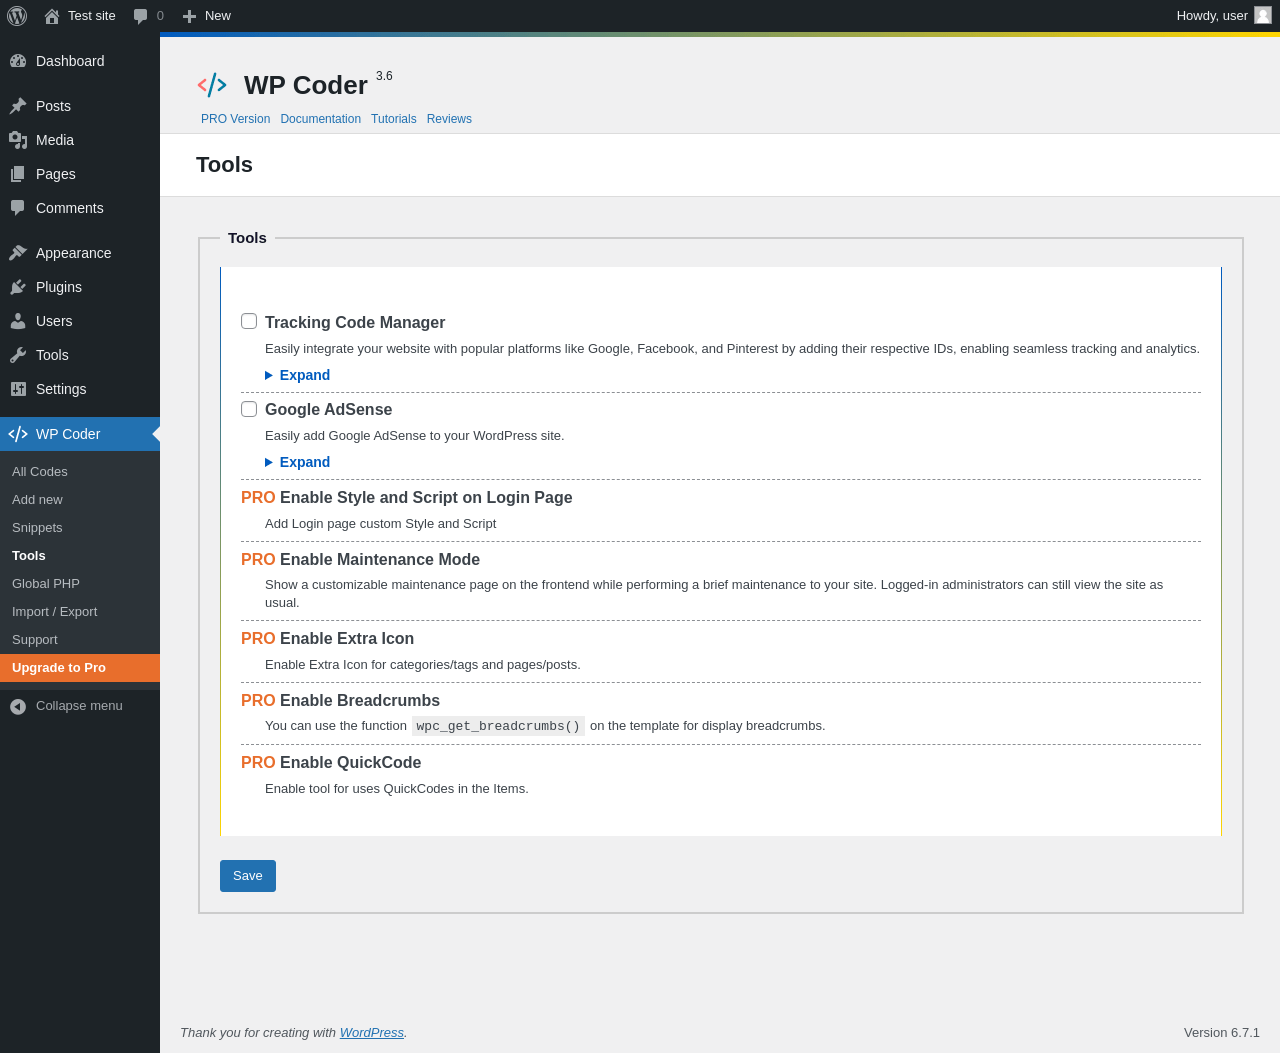Click PRO Enable QuickCode heading
Viewport: 1280px width, 1053px height.
click(x=331, y=763)
